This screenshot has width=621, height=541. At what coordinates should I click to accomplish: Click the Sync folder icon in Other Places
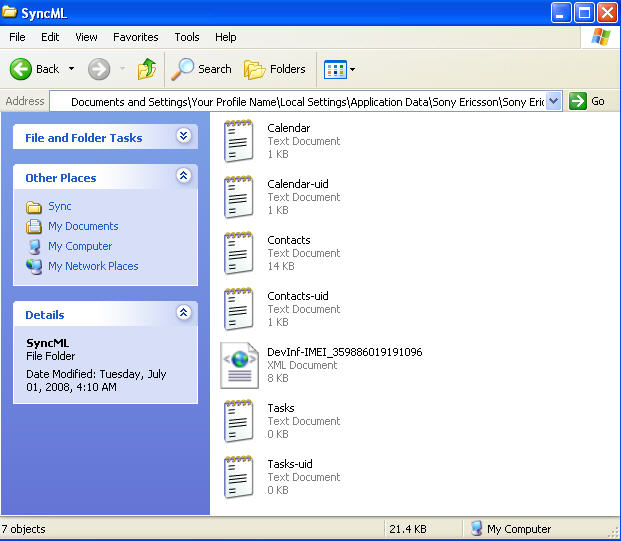pos(34,207)
